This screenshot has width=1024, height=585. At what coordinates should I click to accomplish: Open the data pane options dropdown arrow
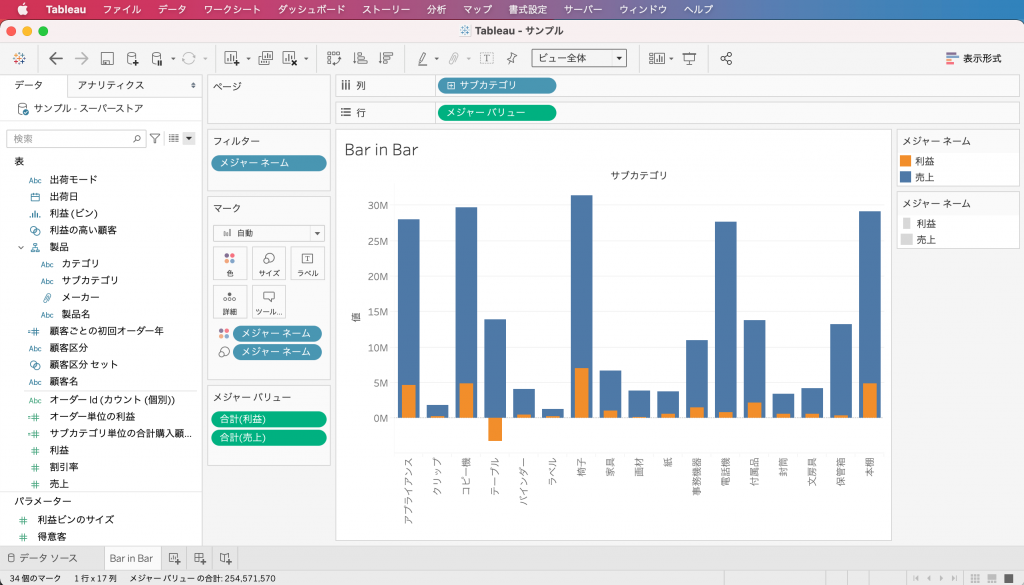[189, 138]
